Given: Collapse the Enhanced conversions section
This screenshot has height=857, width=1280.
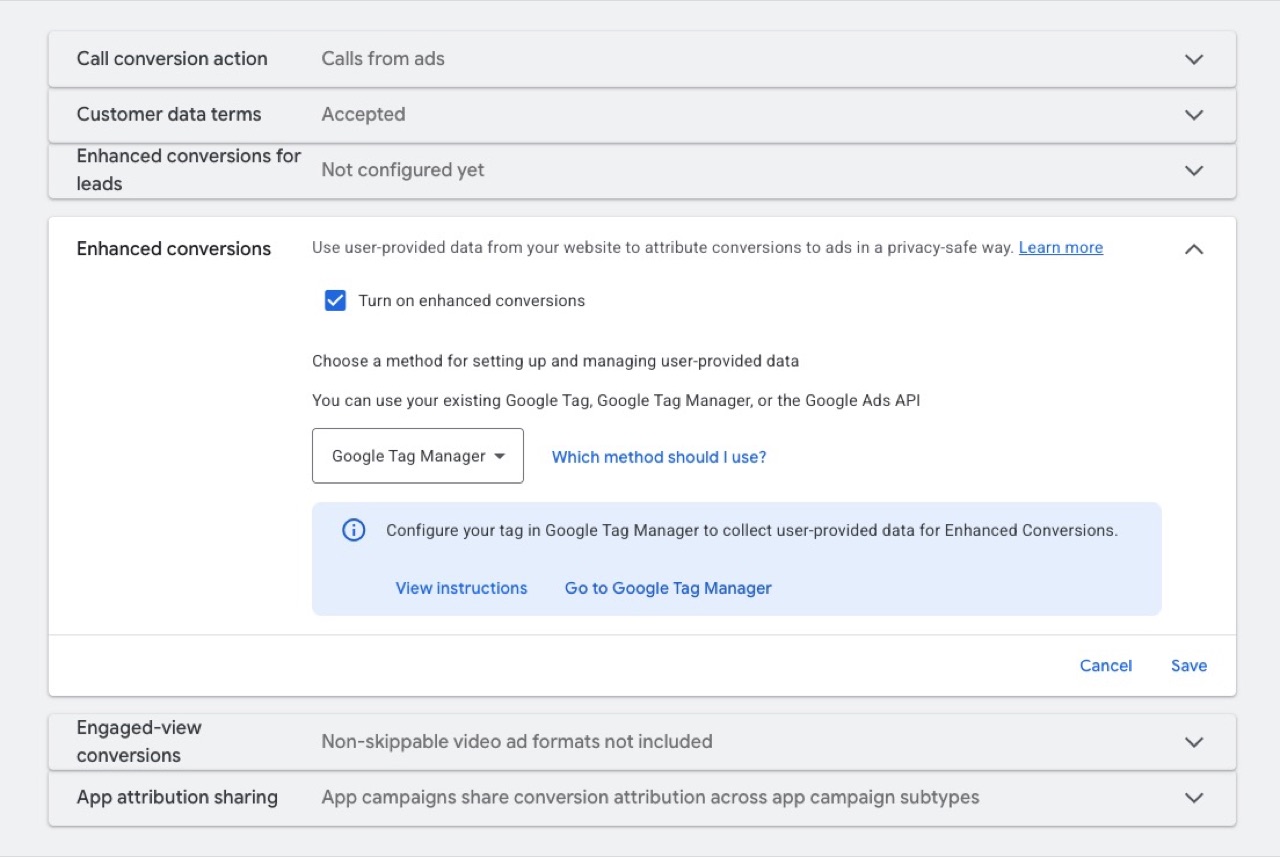Looking at the screenshot, I should pos(1193,249).
